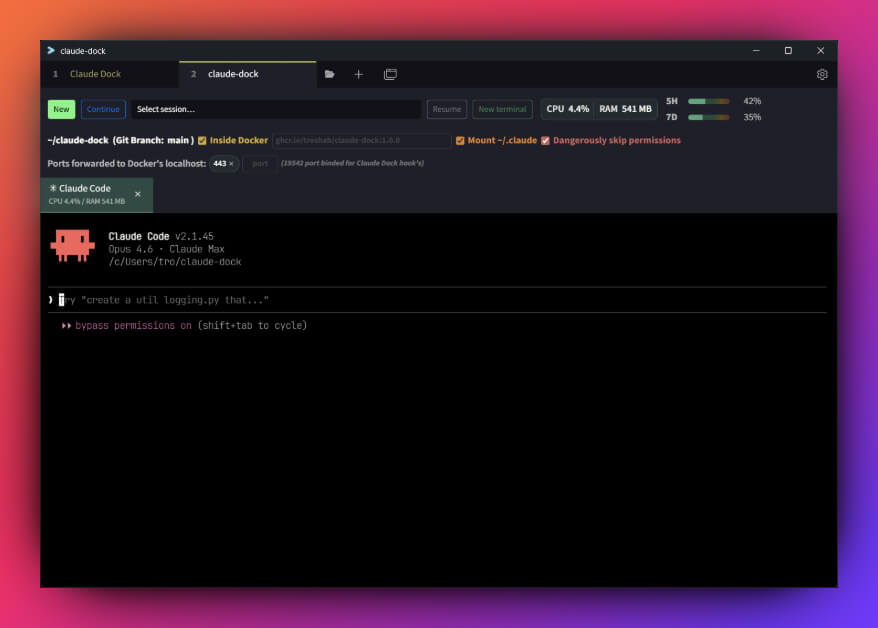The image size is (878, 628).
Task: Close the Claude Code terminal tab
Action: [138, 194]
